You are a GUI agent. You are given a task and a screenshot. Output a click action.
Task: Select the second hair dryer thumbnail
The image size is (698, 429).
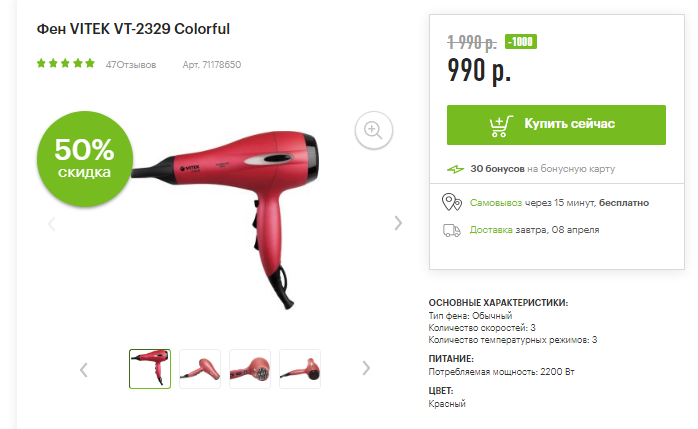[x=200, y=369]
